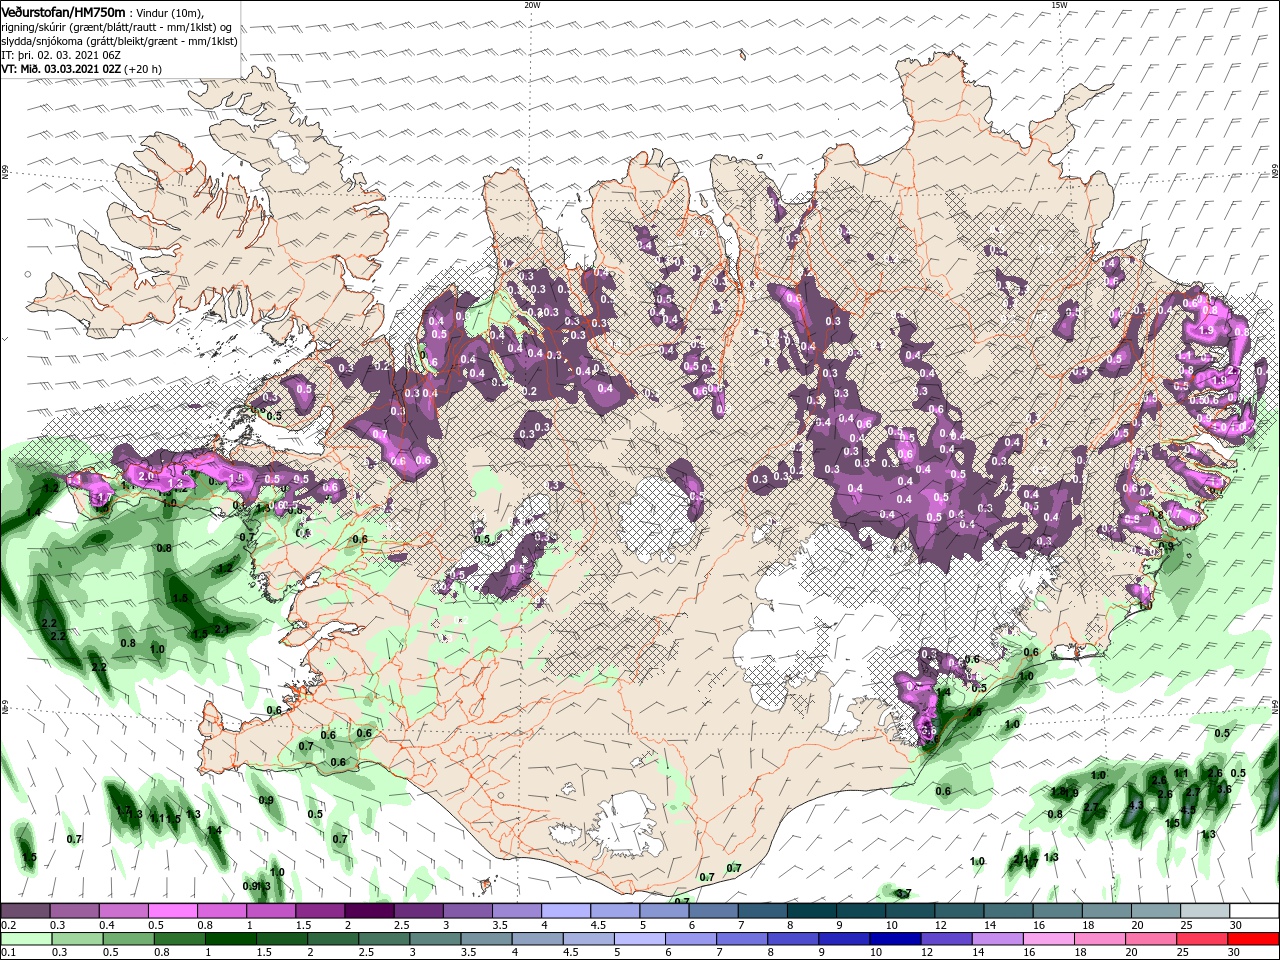Click the 'VT: Mið. 03.03.2021 02Z' valid time
The image size is (1280, 960).
[x=62, y=69]
